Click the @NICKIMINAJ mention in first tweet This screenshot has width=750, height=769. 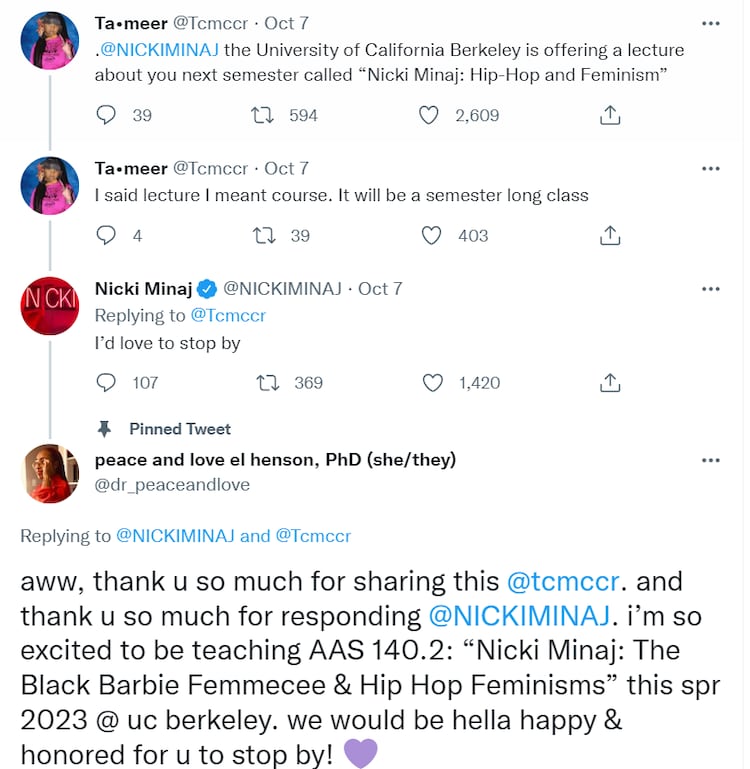point(156,49)
